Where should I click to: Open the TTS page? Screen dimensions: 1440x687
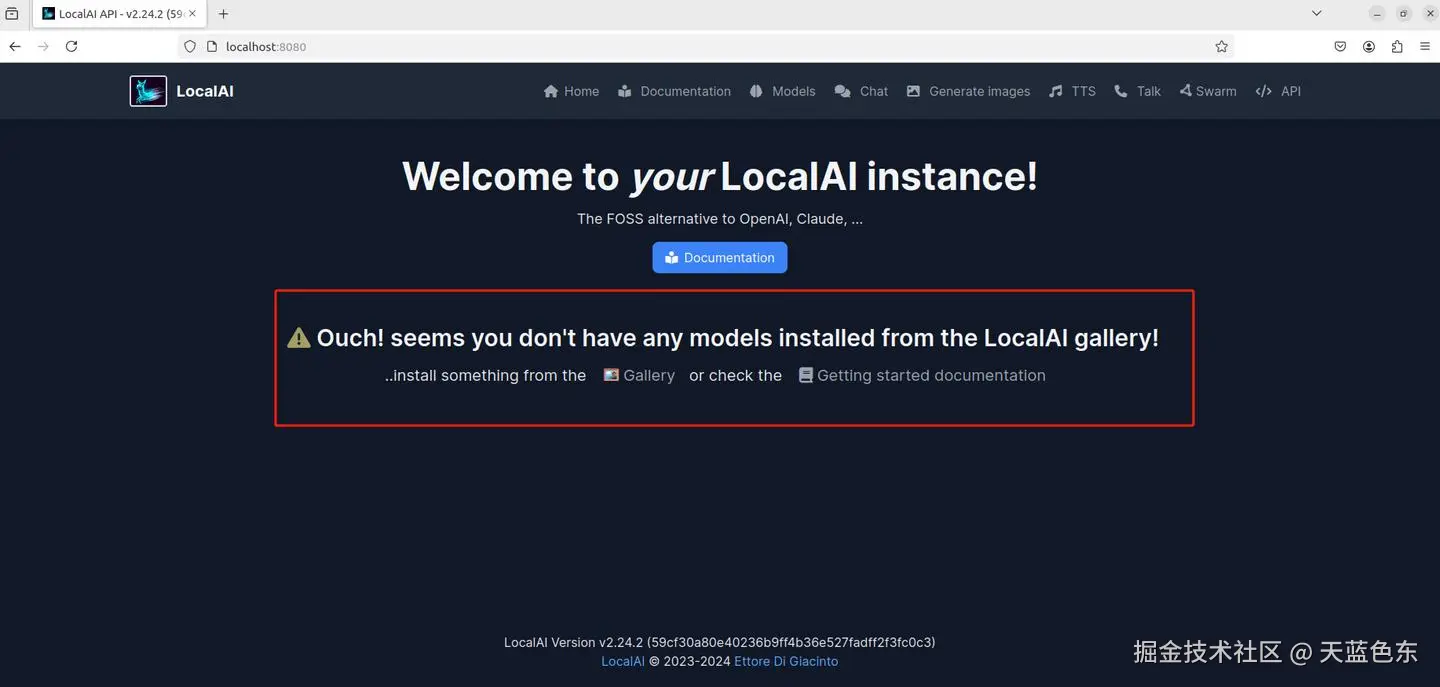pyautogui.click(x=1072, y=91)
